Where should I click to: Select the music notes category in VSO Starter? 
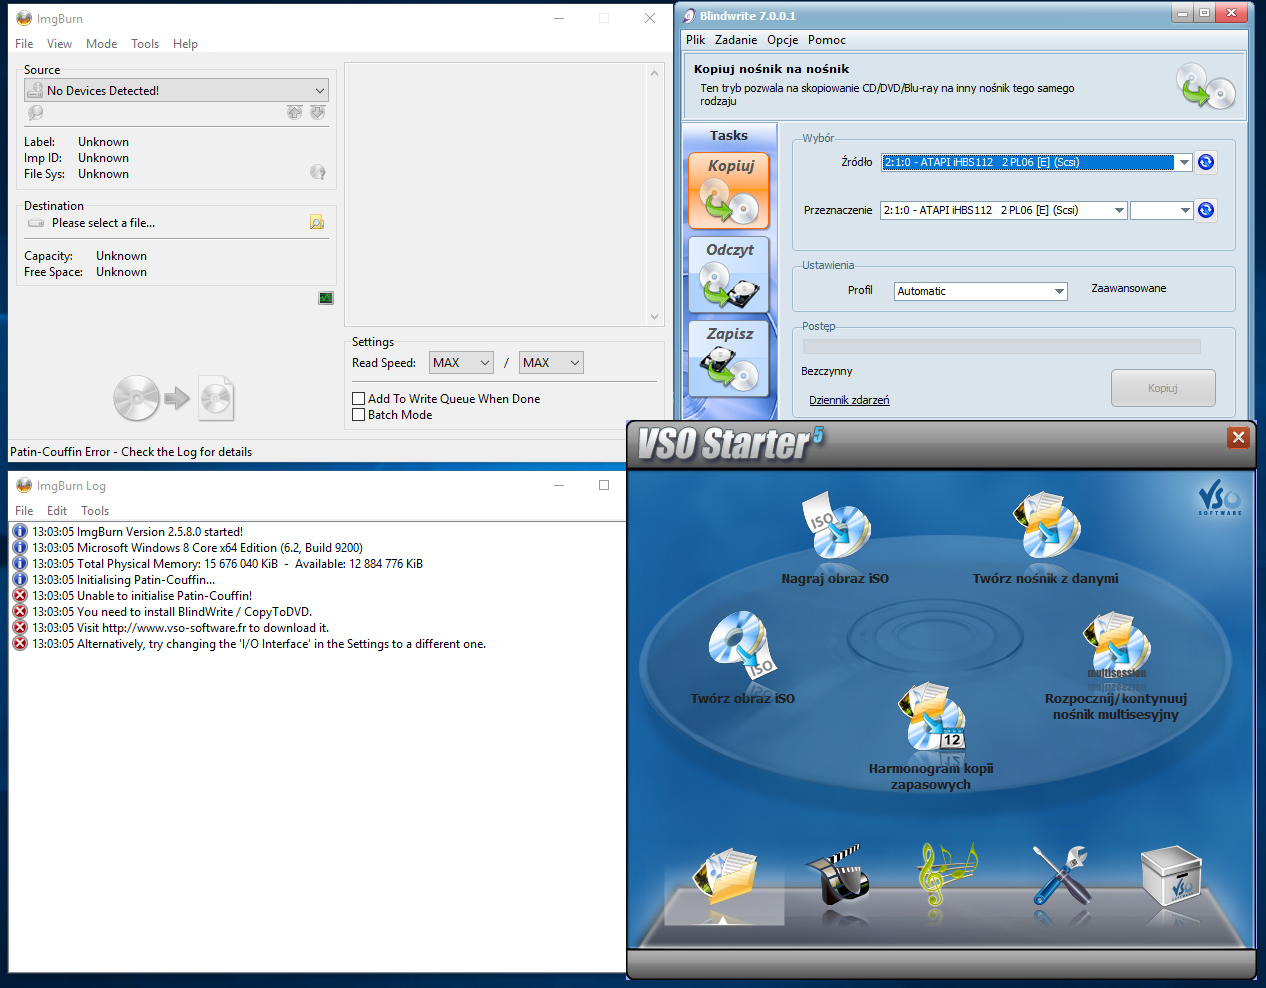pyautogui.click(x=945, y=875)
